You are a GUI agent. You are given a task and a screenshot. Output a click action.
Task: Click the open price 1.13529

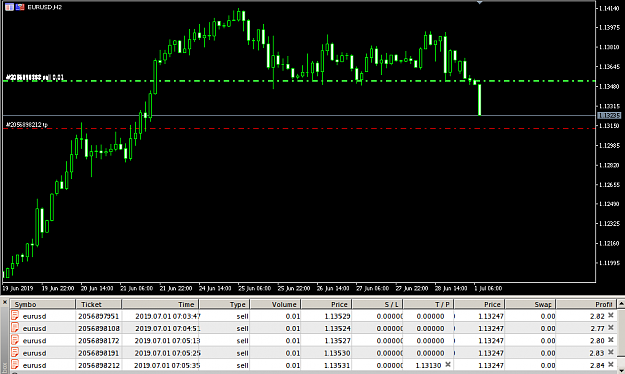(x=337, y=316)
